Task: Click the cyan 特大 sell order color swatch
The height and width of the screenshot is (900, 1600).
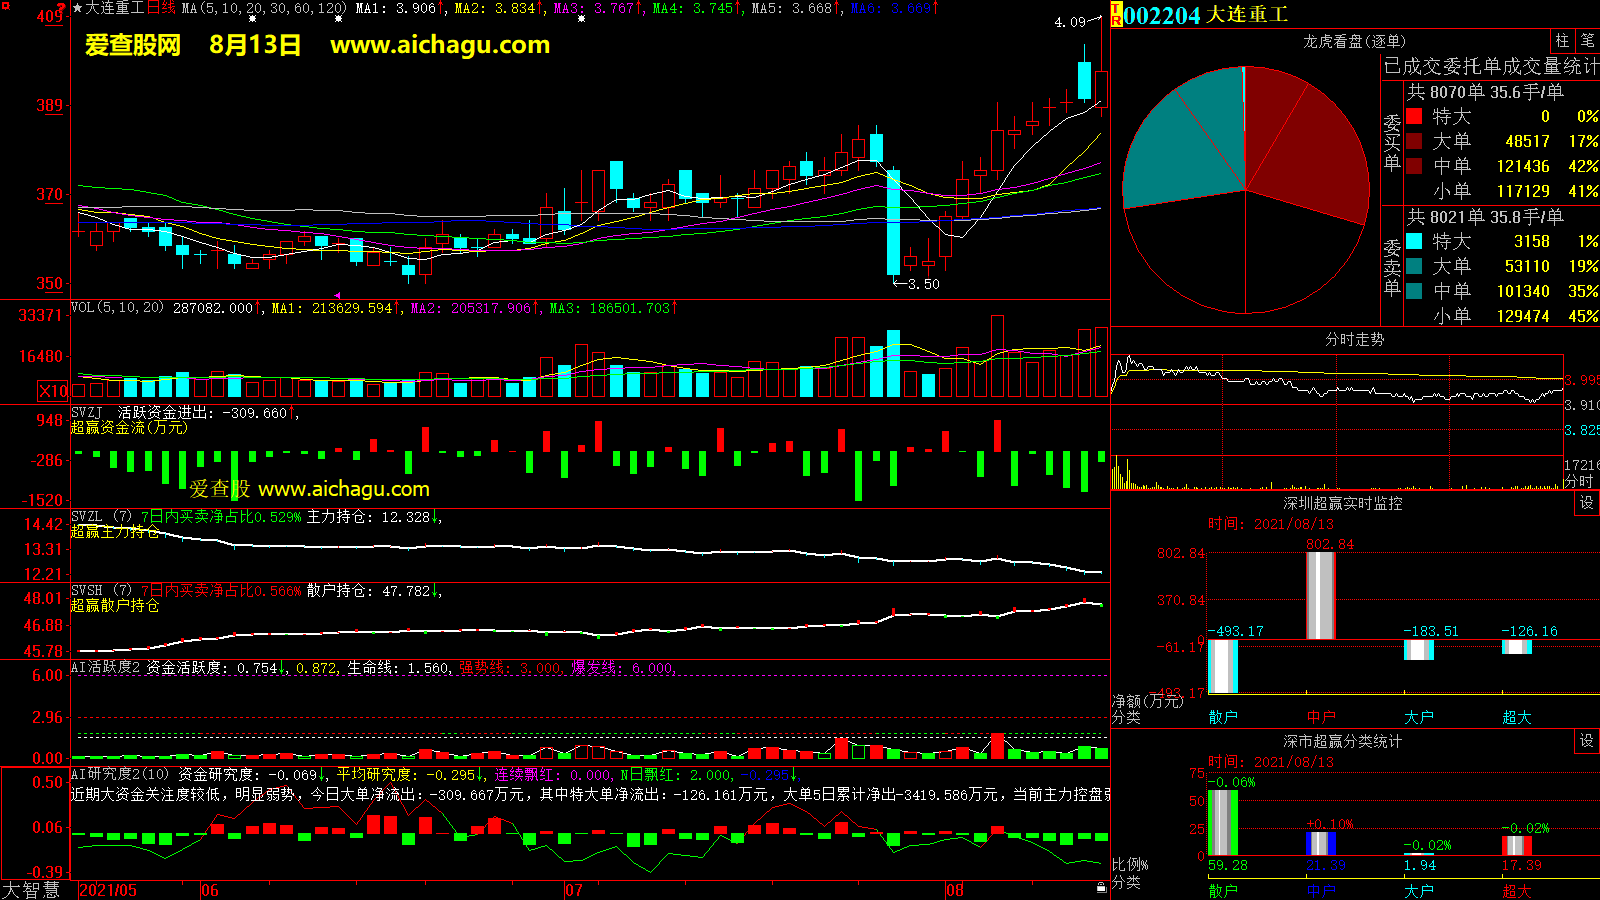Action: point(1414,241)
